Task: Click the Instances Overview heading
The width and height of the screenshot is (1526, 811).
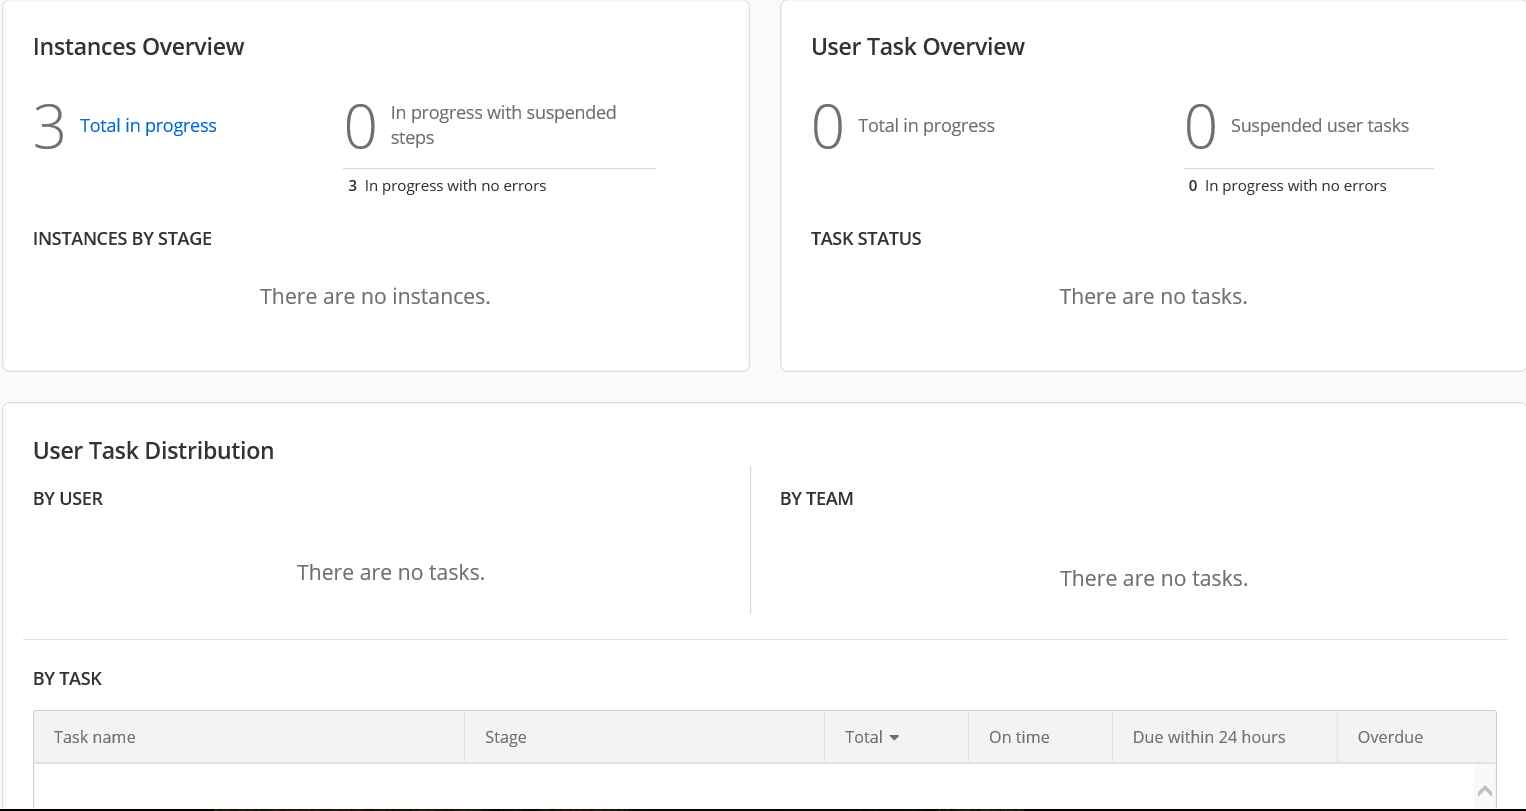Action: 138,47
